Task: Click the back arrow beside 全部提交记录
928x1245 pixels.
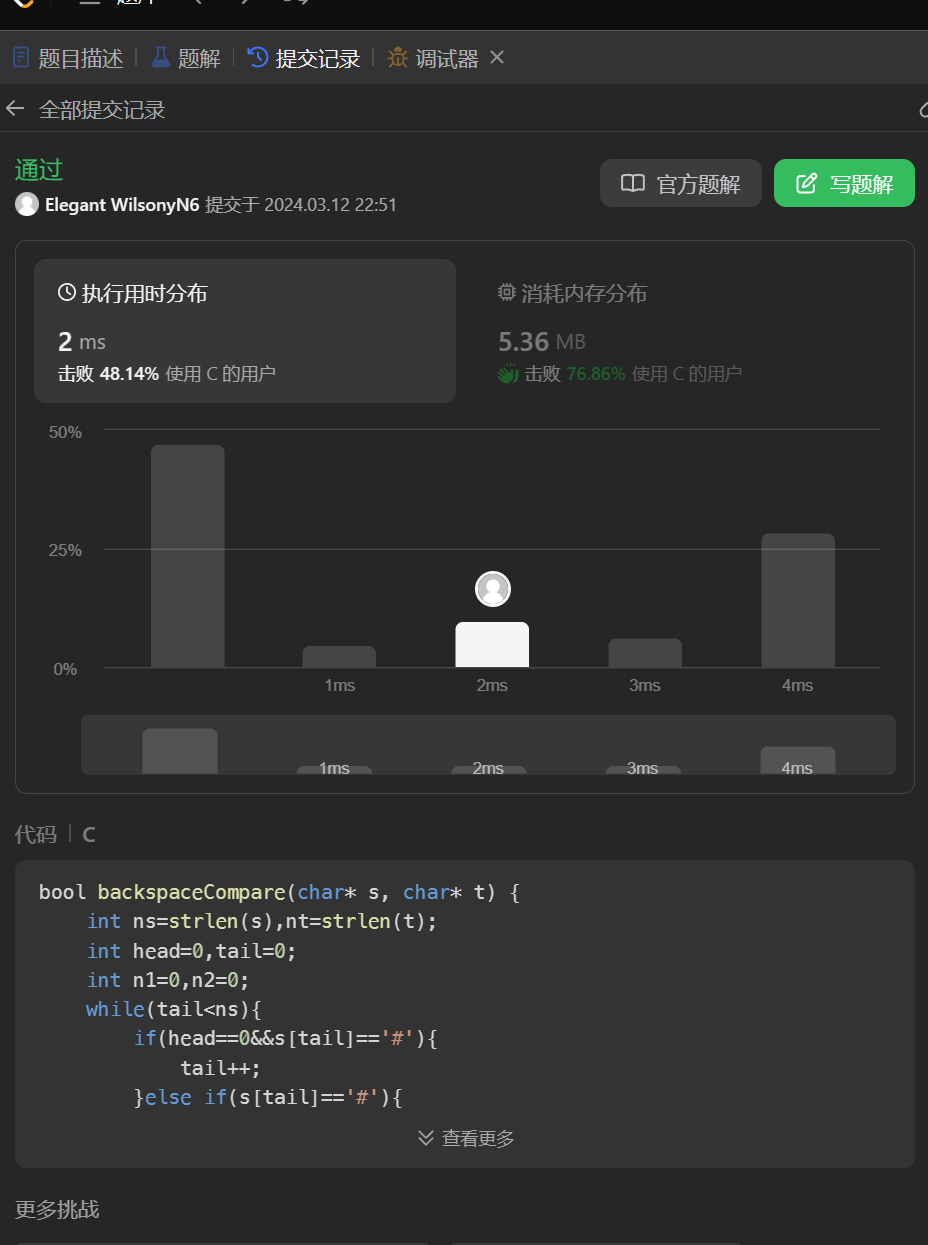Action: tap(14, 109)
